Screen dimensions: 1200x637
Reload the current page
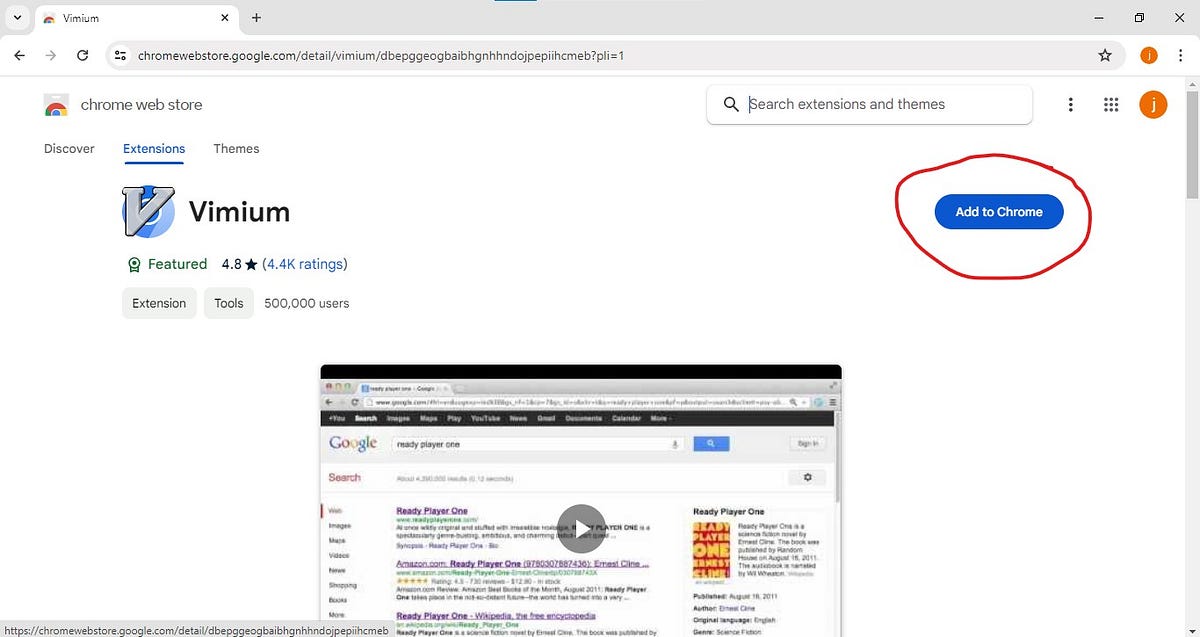pyautogui.click(x=83, y=55)
